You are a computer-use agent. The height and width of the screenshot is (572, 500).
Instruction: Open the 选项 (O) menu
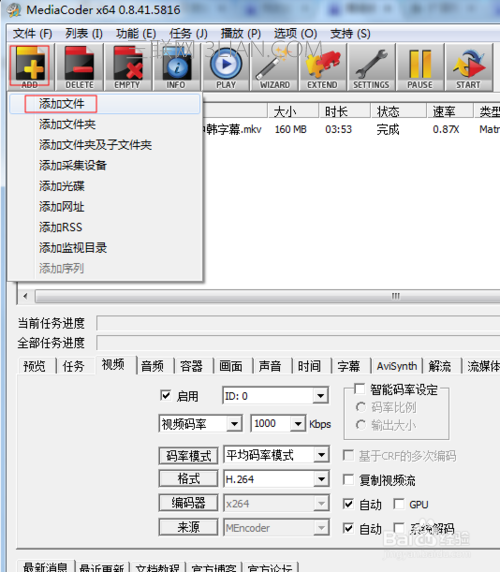coord(295,34)
